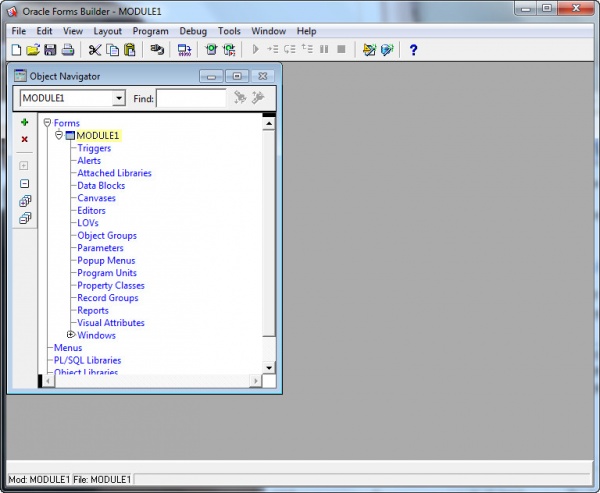Screen dimensions: 600x493
Task: Select the Triggers tree node
Action: (x=94, y=148)
